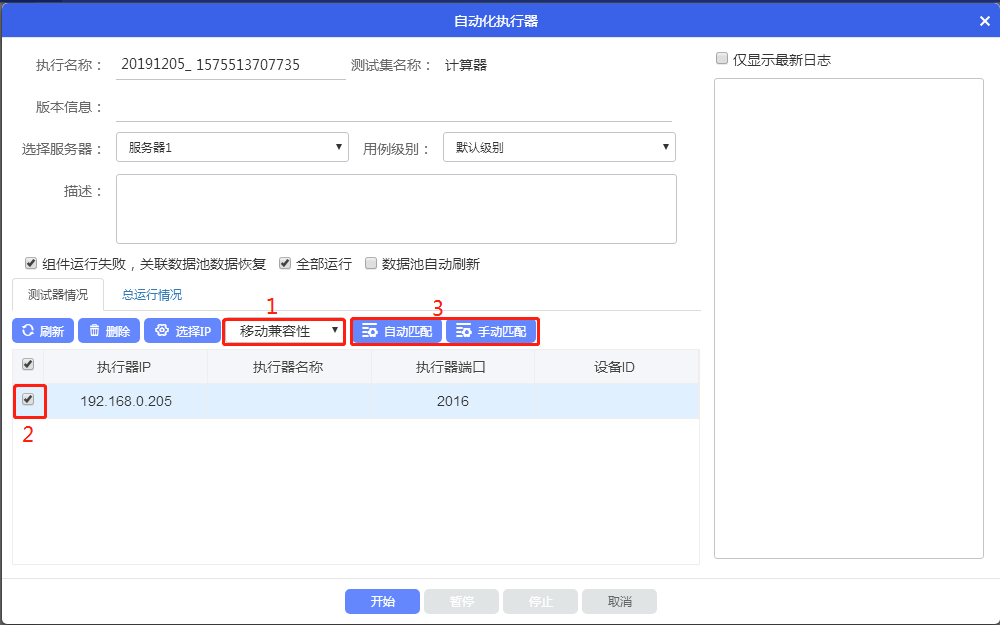This screenshot has height=625, width=1000.
Task: Click the 版本信息 input field
Action: point(394,108)
